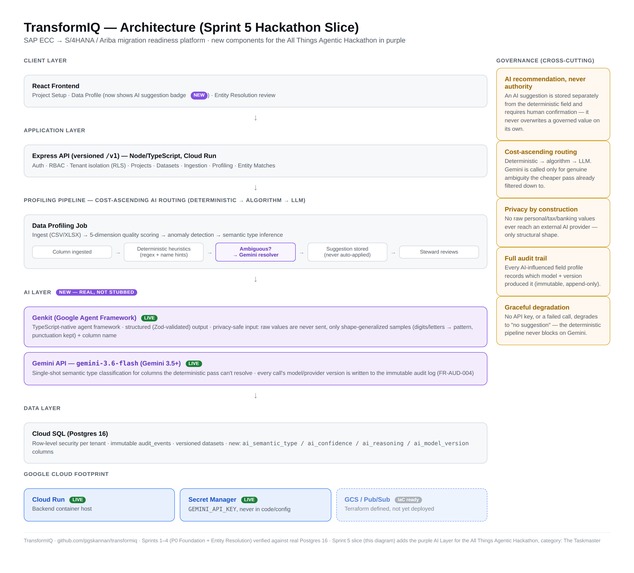Click "Terraform defined, not yet deployed" text
This screenshot has height=573, width=634.
[x=389, y=509]
